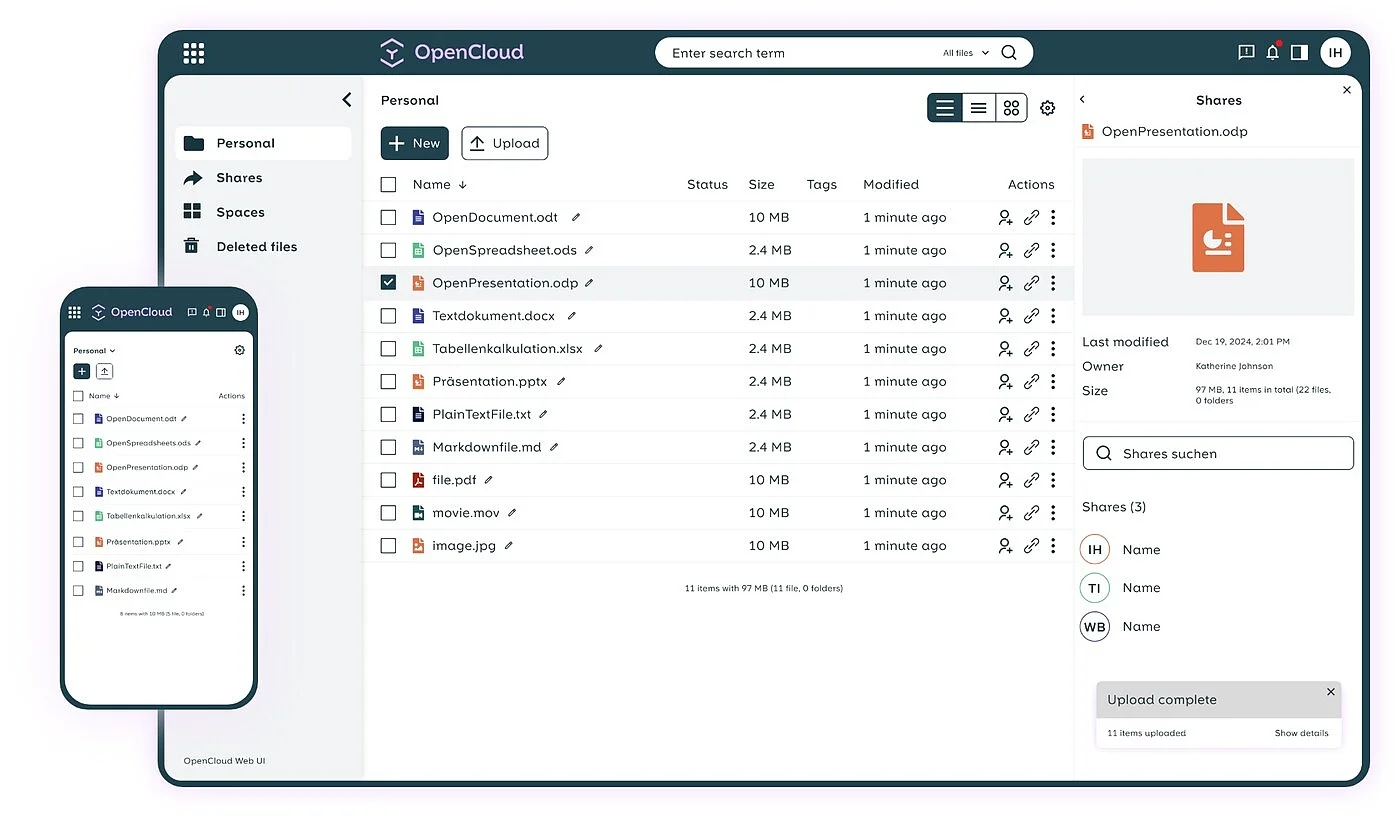The height and width of the screenshot is (817, 1400).
Task: Open the app launcher grid in desktop header
Action: point(194,53)
